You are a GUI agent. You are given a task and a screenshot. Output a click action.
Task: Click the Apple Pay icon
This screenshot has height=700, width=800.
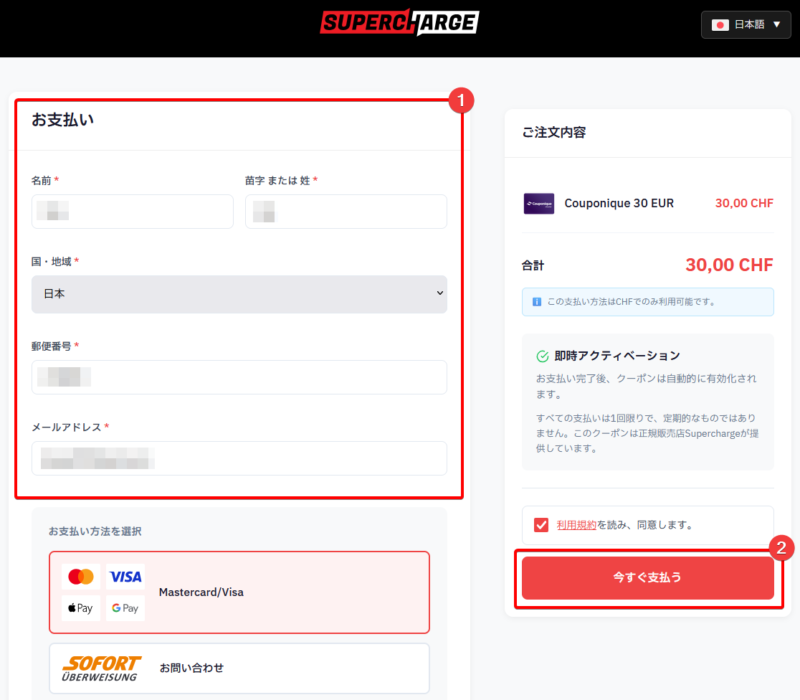(x=80, y=608)
